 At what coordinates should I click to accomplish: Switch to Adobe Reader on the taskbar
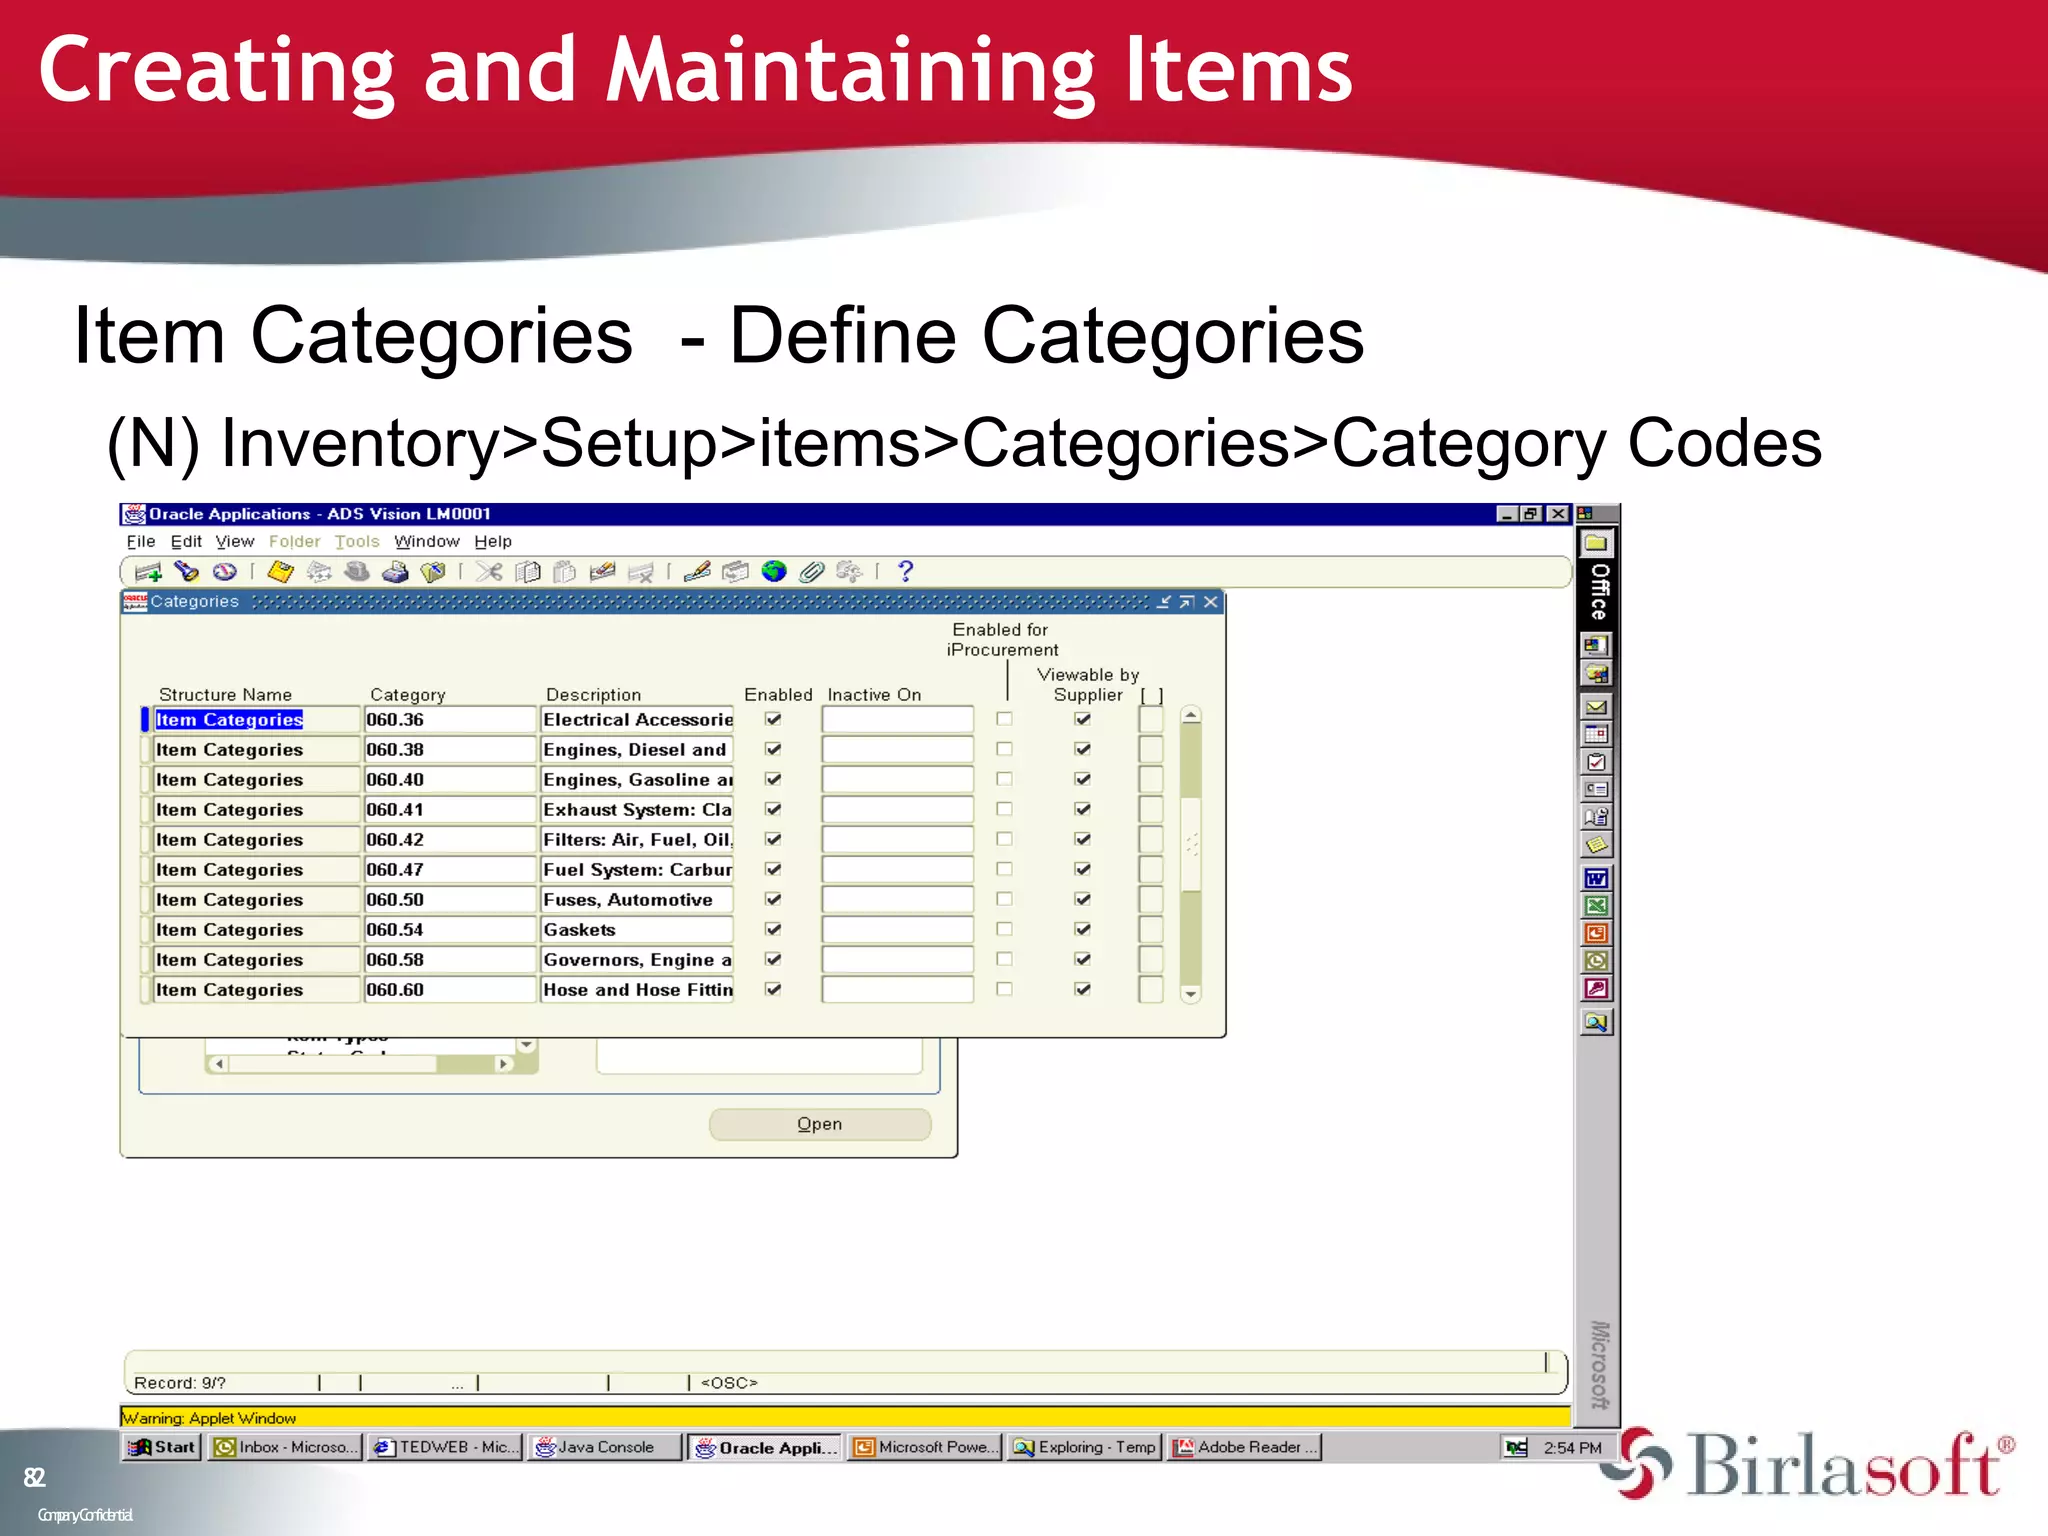1245,1447
